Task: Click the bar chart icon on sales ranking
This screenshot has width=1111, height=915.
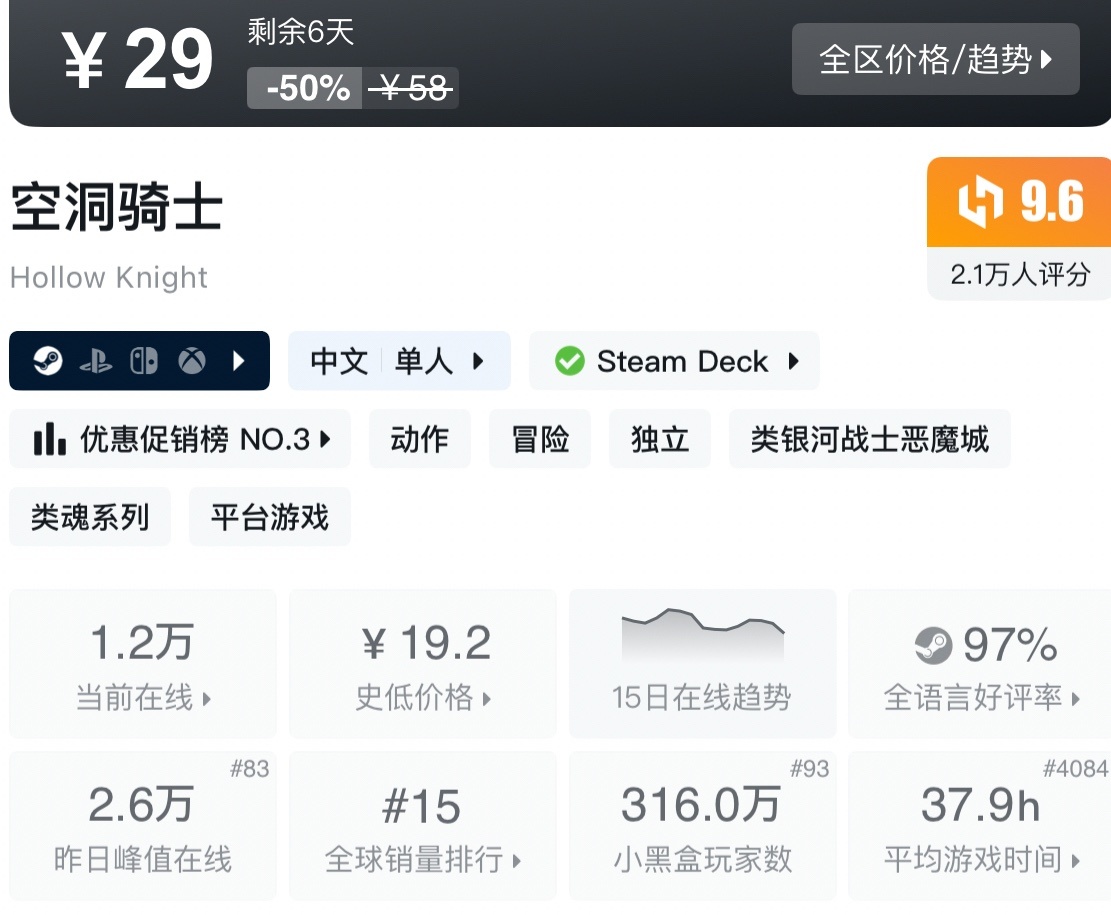Action: (50, 439)
